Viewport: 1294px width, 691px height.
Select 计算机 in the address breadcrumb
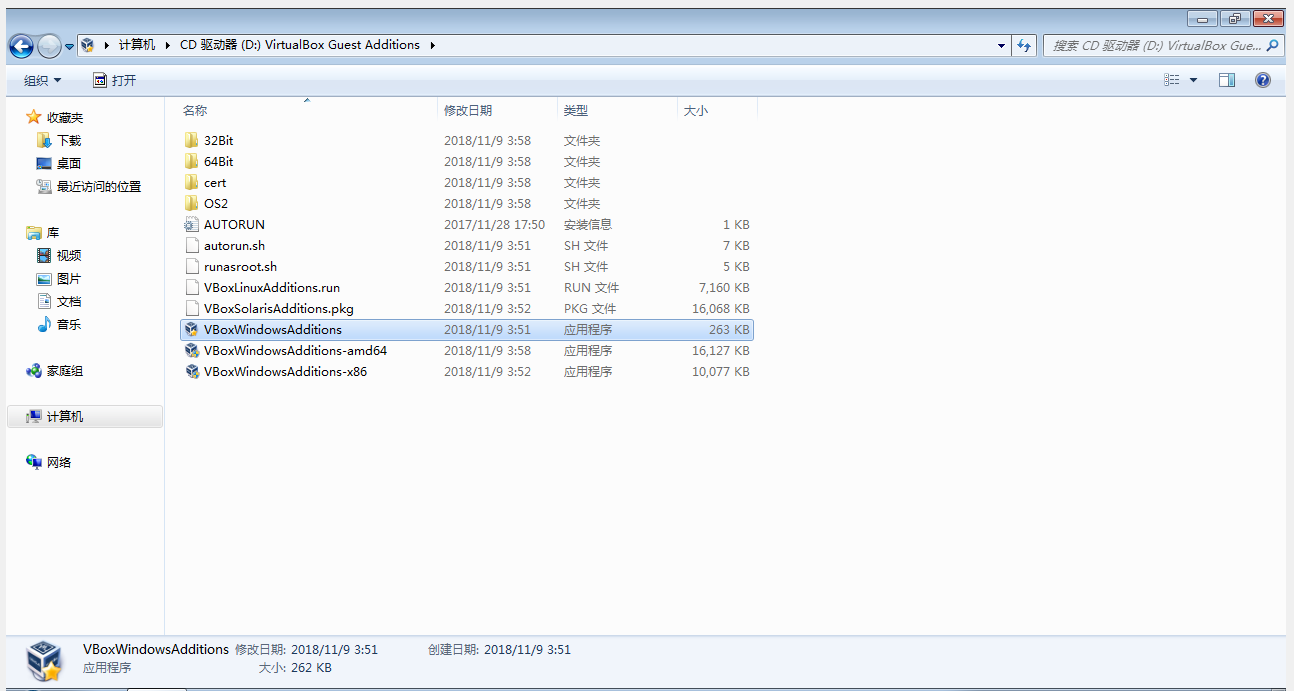click(137, 45)
